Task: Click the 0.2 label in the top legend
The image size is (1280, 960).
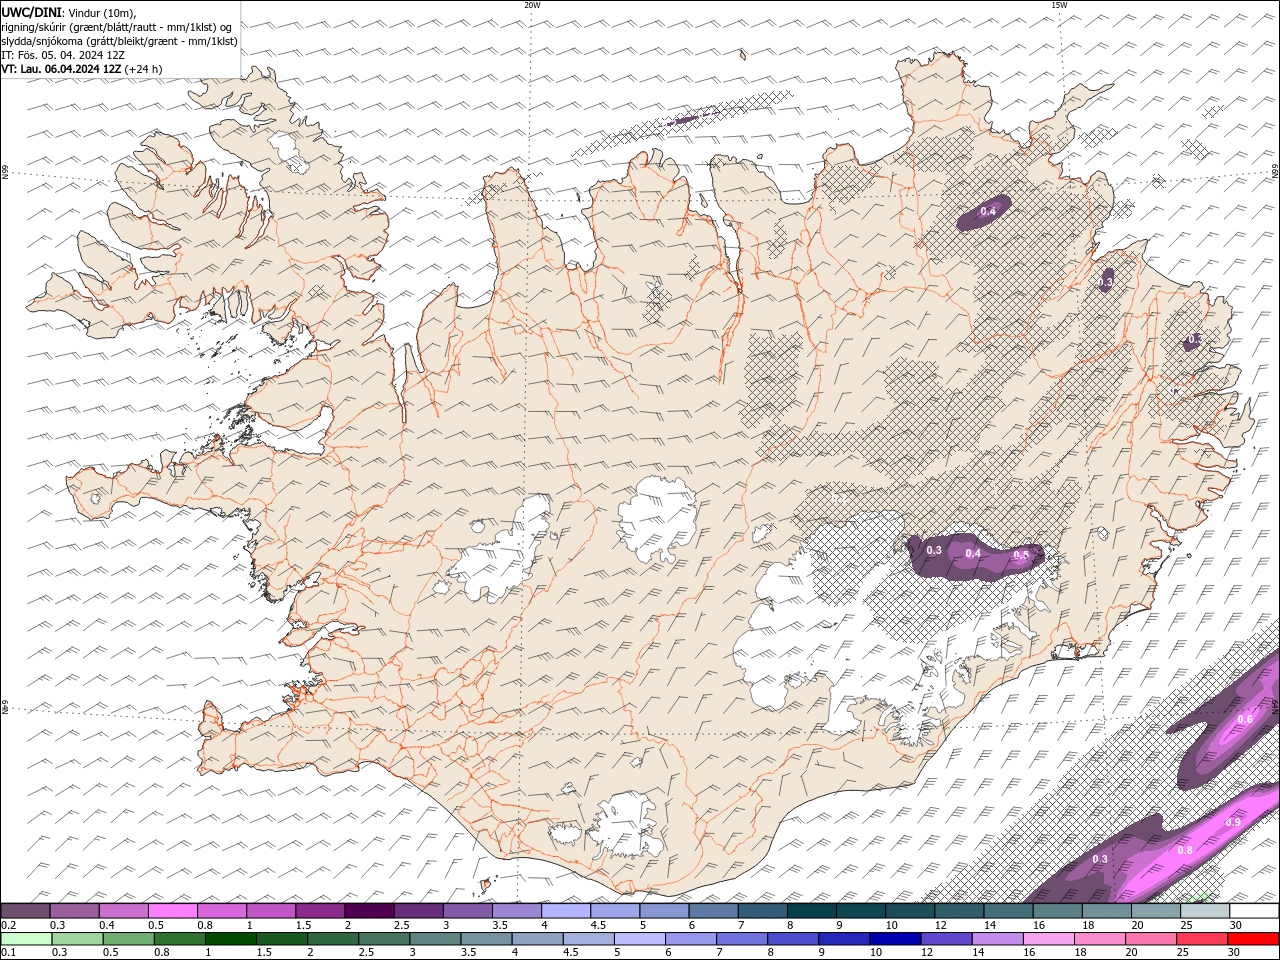Action: 8,925
